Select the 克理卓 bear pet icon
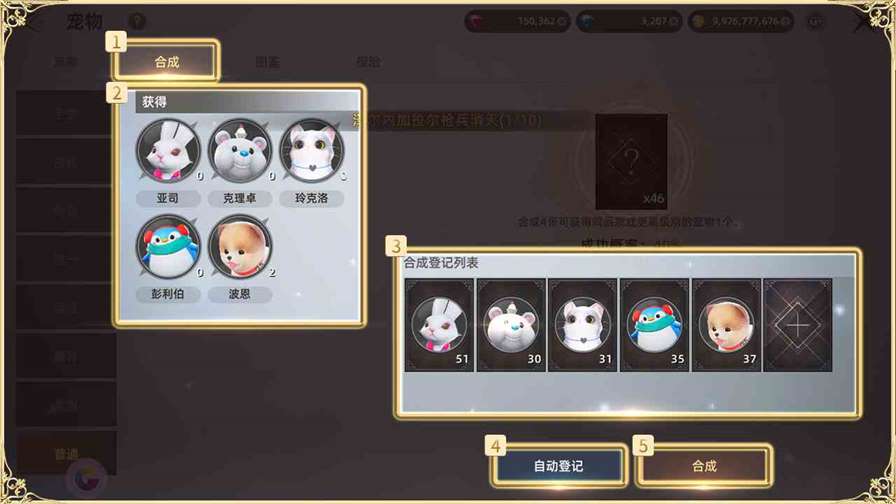The height and width of the screenshot is (504, 896). [x=239, y=151]
